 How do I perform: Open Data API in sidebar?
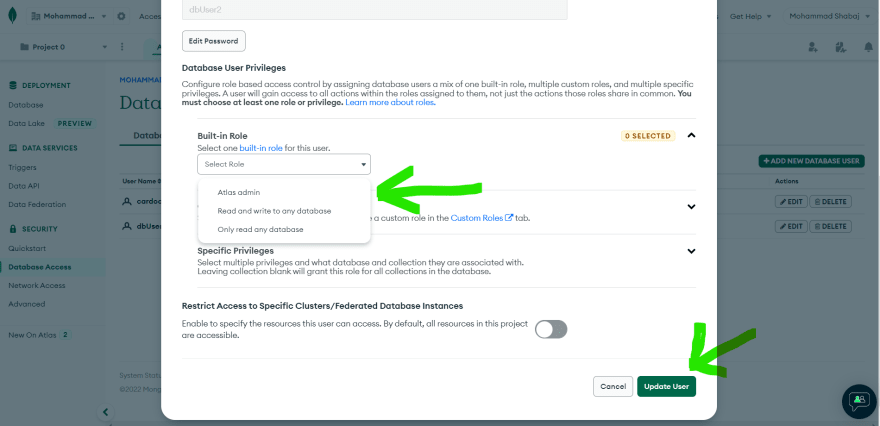24,186
